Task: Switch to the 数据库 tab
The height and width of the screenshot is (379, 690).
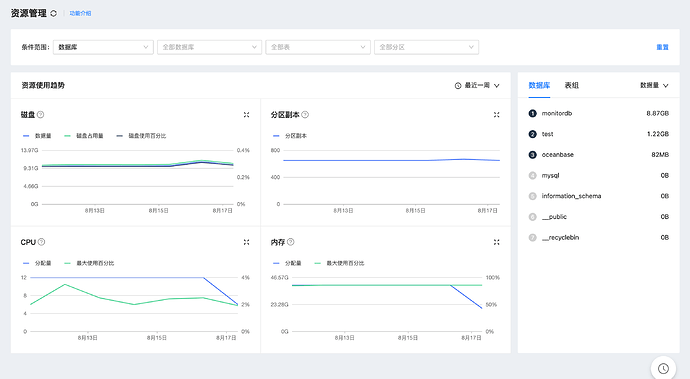Action: click(x=539, y=85)
